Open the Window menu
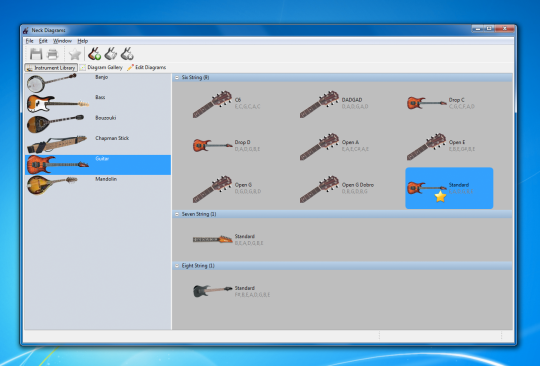This screenshot has height=366, width=540. [x=62, y=41]
